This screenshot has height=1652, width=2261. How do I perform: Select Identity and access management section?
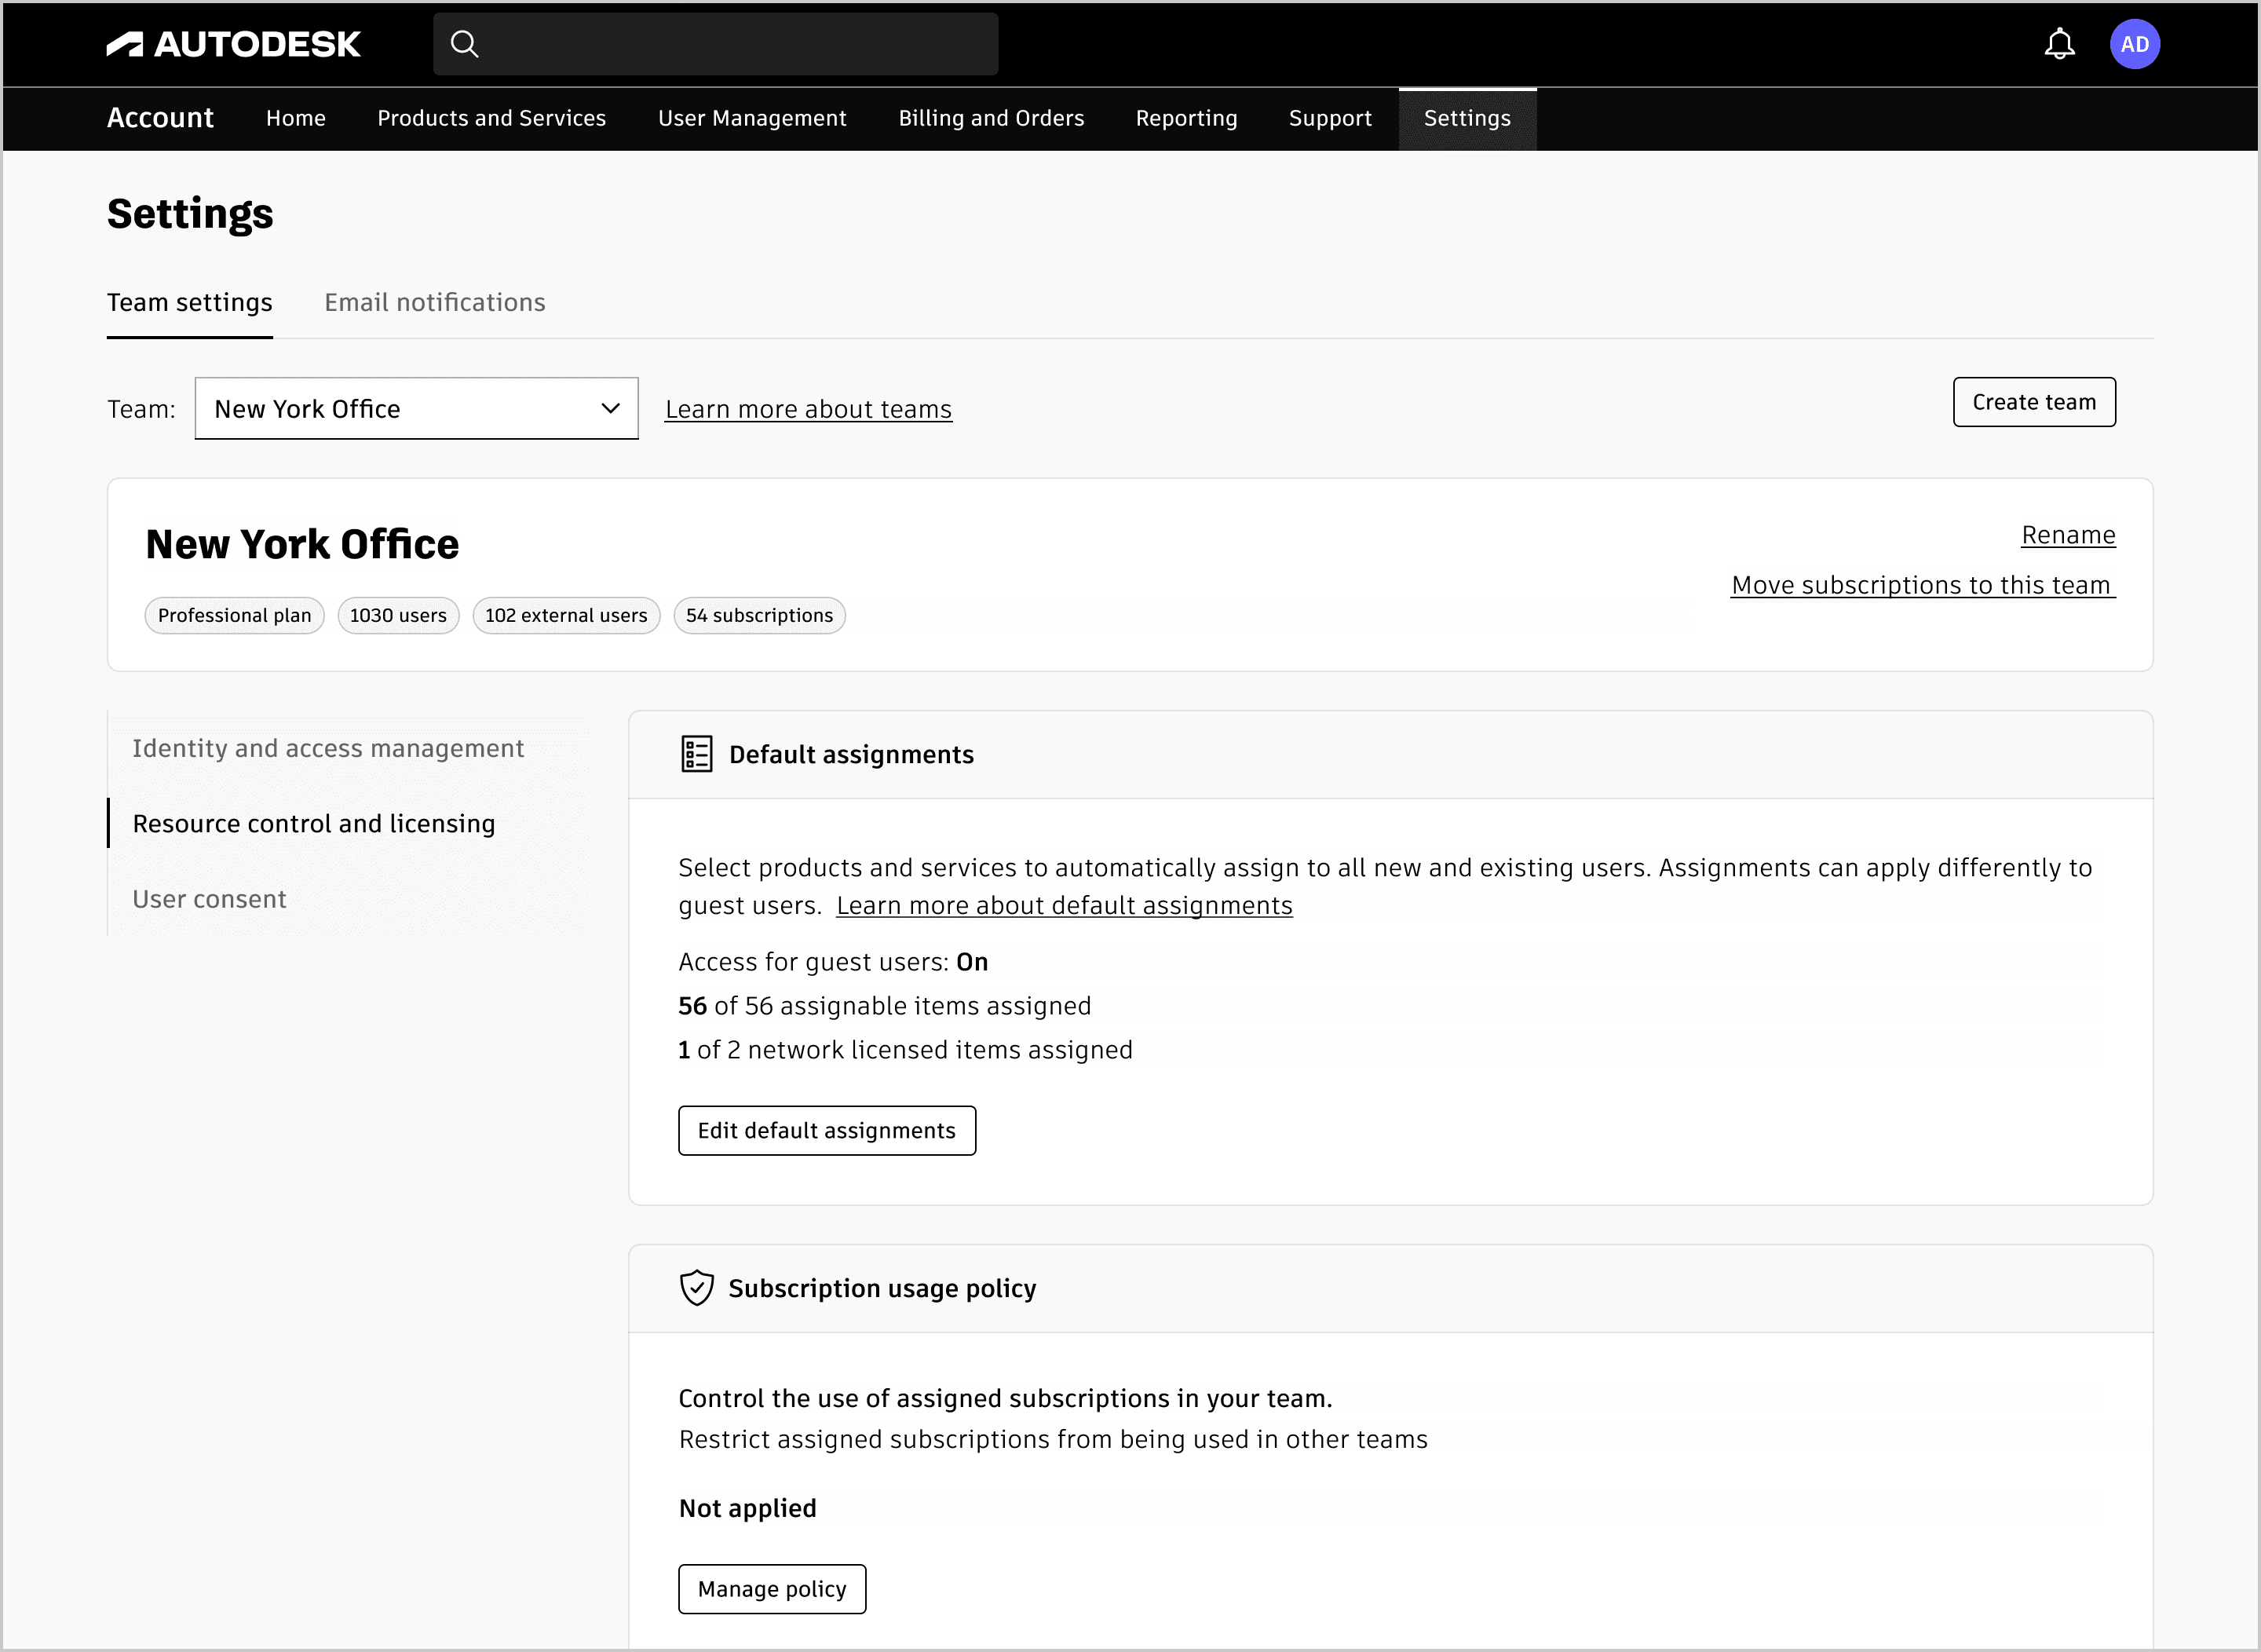tap(328, 748)
